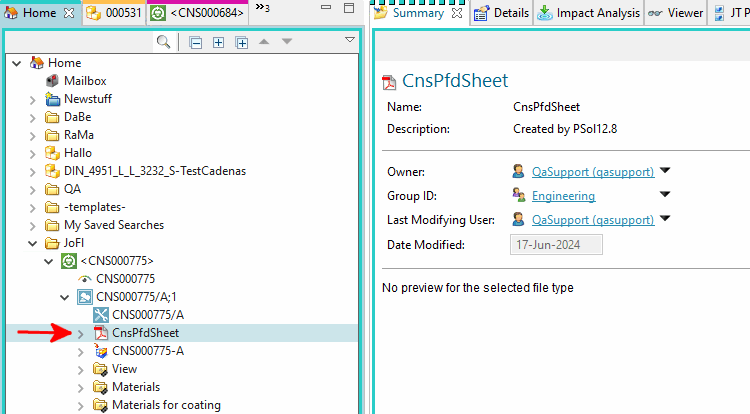Close the Home tab with its X
Screen dimensions: 750x414
(x=69, y=13)
